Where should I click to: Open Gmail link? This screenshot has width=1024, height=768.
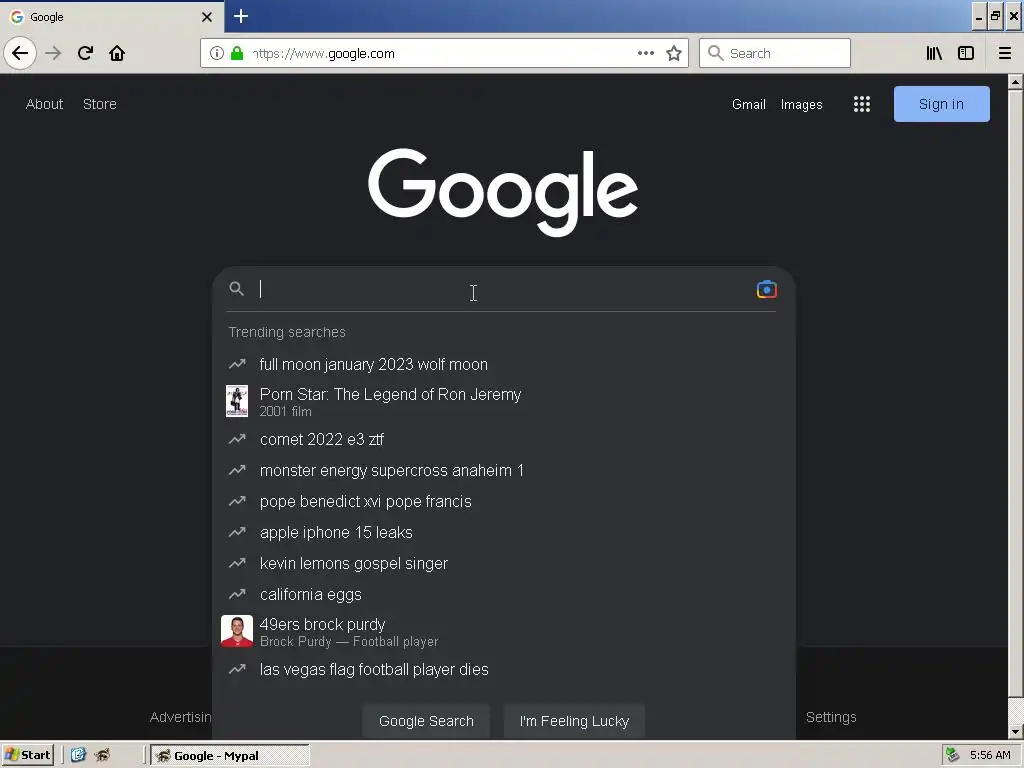(x=748, y=104)
